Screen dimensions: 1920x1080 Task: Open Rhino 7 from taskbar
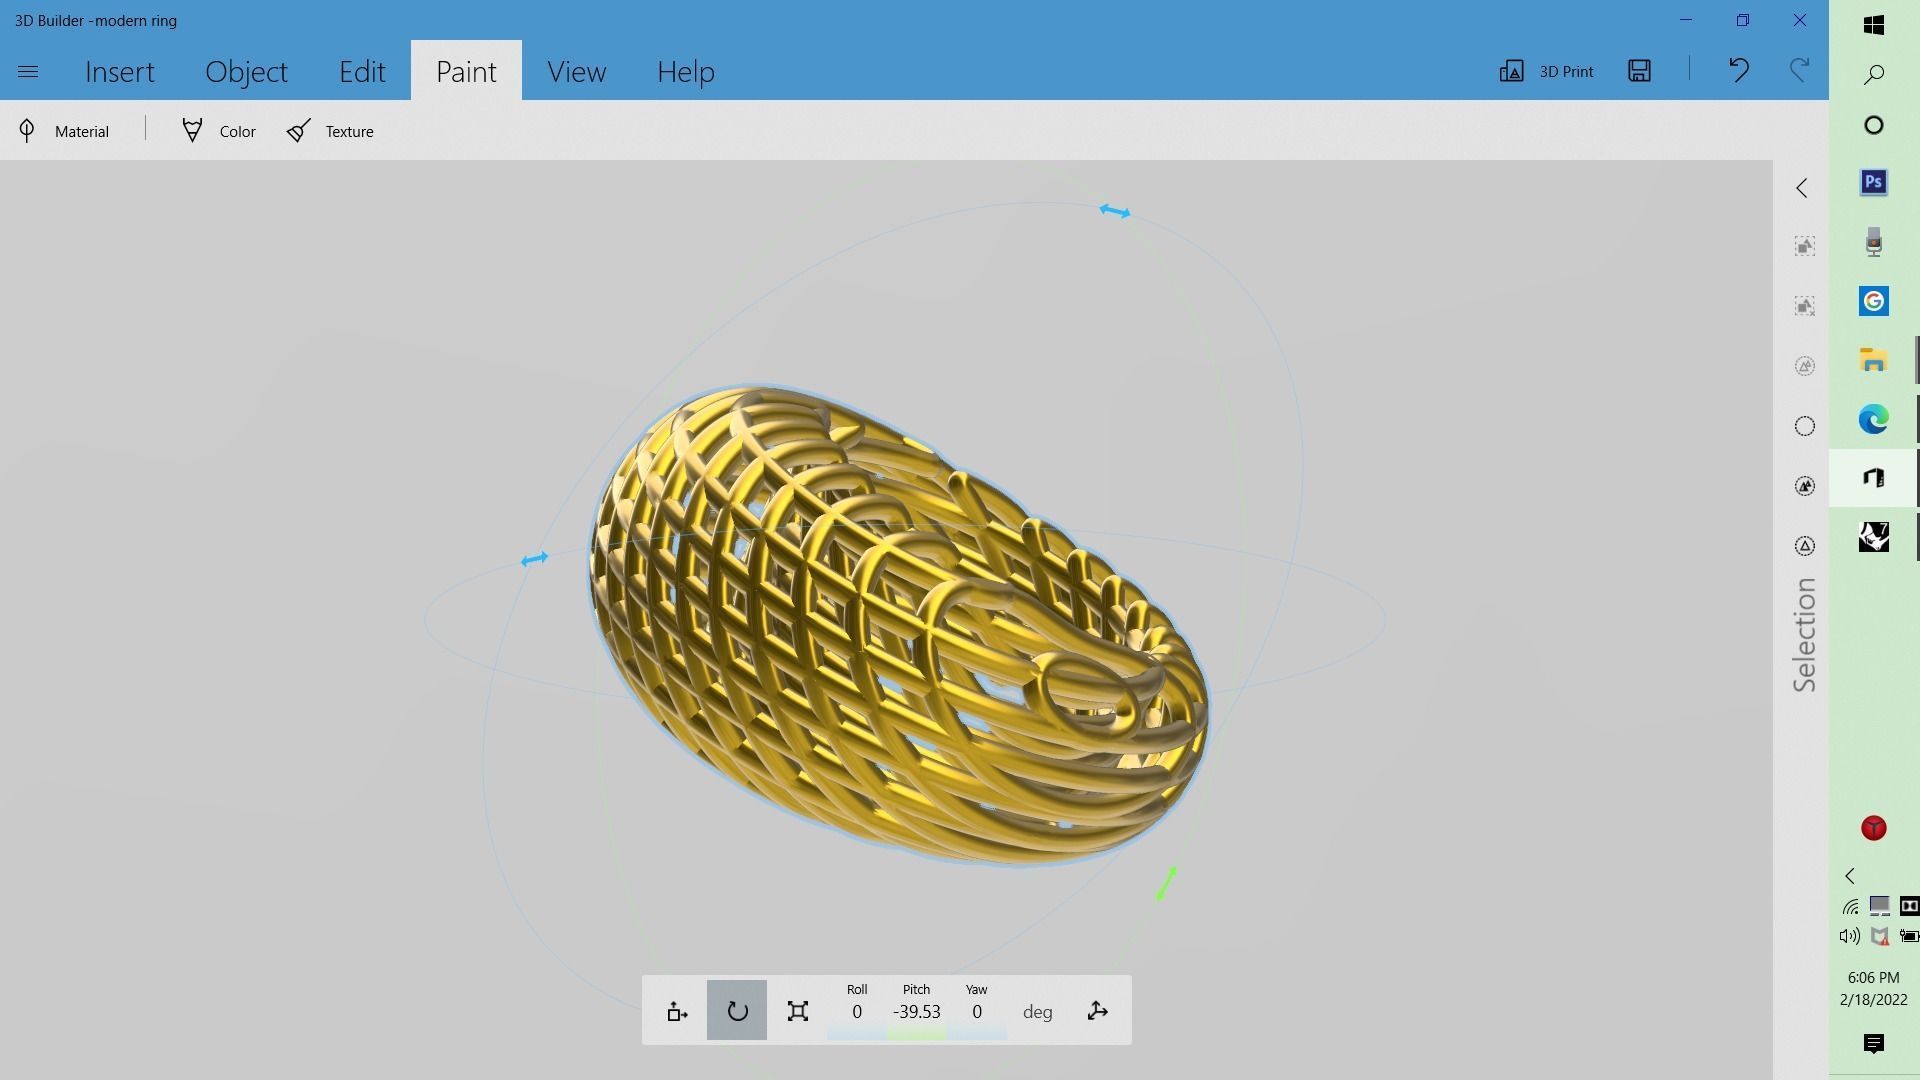click(1874, 537)
